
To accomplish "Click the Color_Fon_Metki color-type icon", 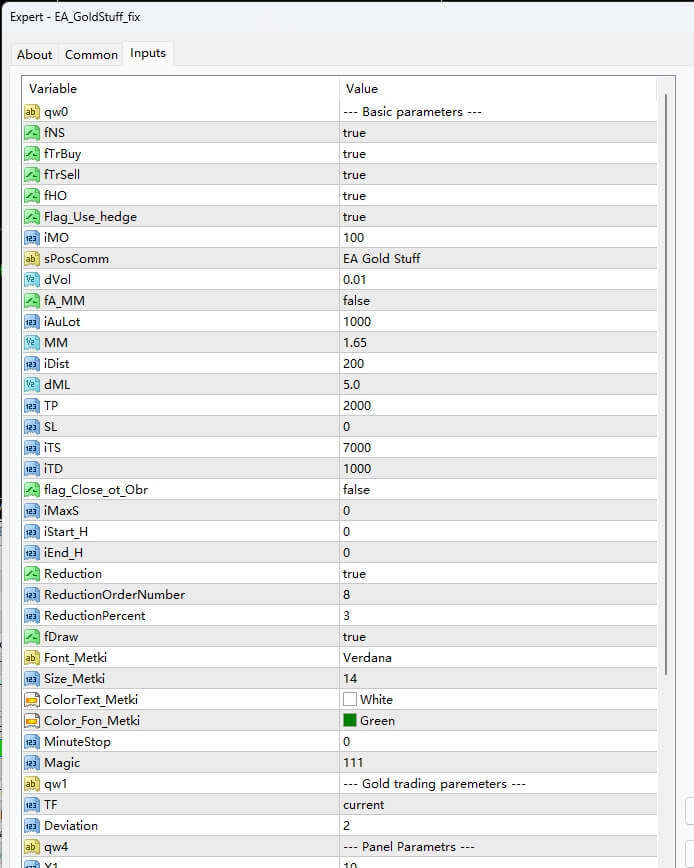I will [x=32, y=721].
